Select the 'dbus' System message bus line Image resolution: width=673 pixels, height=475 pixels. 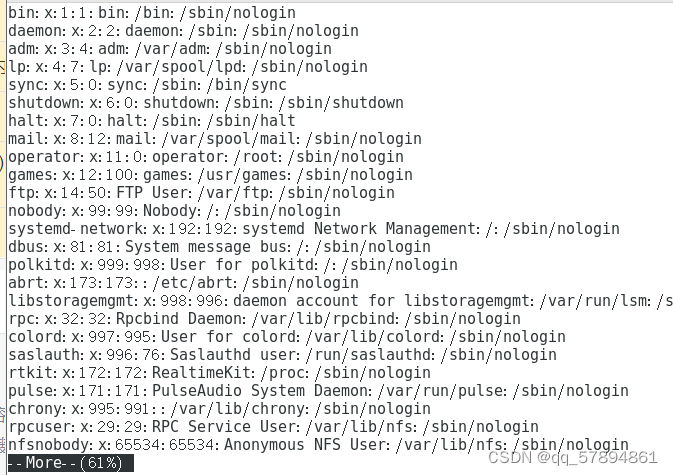[x=219, y=247]
